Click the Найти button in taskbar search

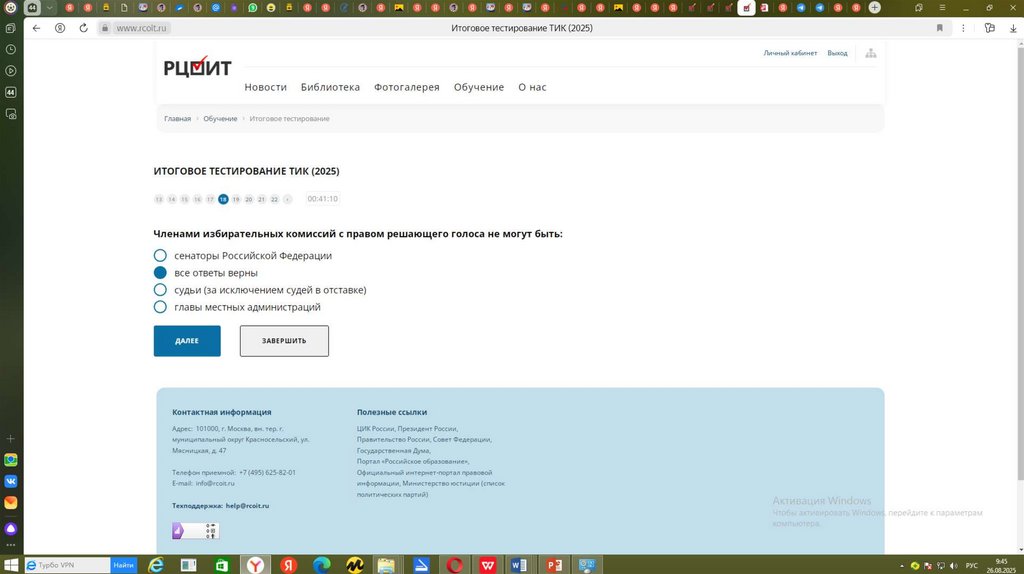(x=123, y=565)
